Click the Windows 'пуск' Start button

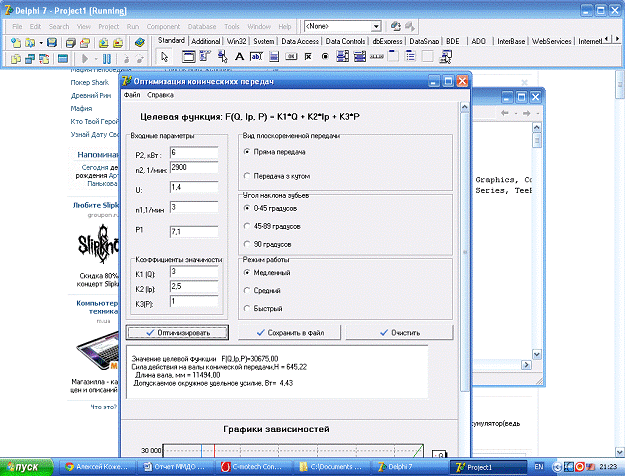pos(25,467)
